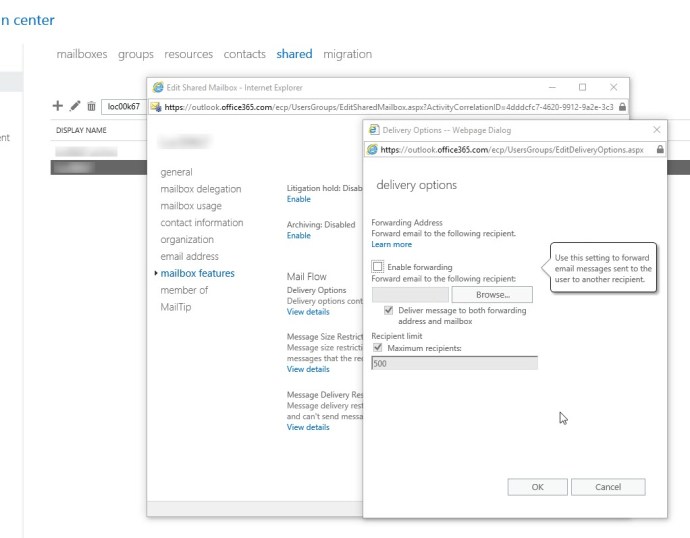The height and width of the screenshot is (538, 690).
Task: Go to the contacts tab
Action: point(244,54)
